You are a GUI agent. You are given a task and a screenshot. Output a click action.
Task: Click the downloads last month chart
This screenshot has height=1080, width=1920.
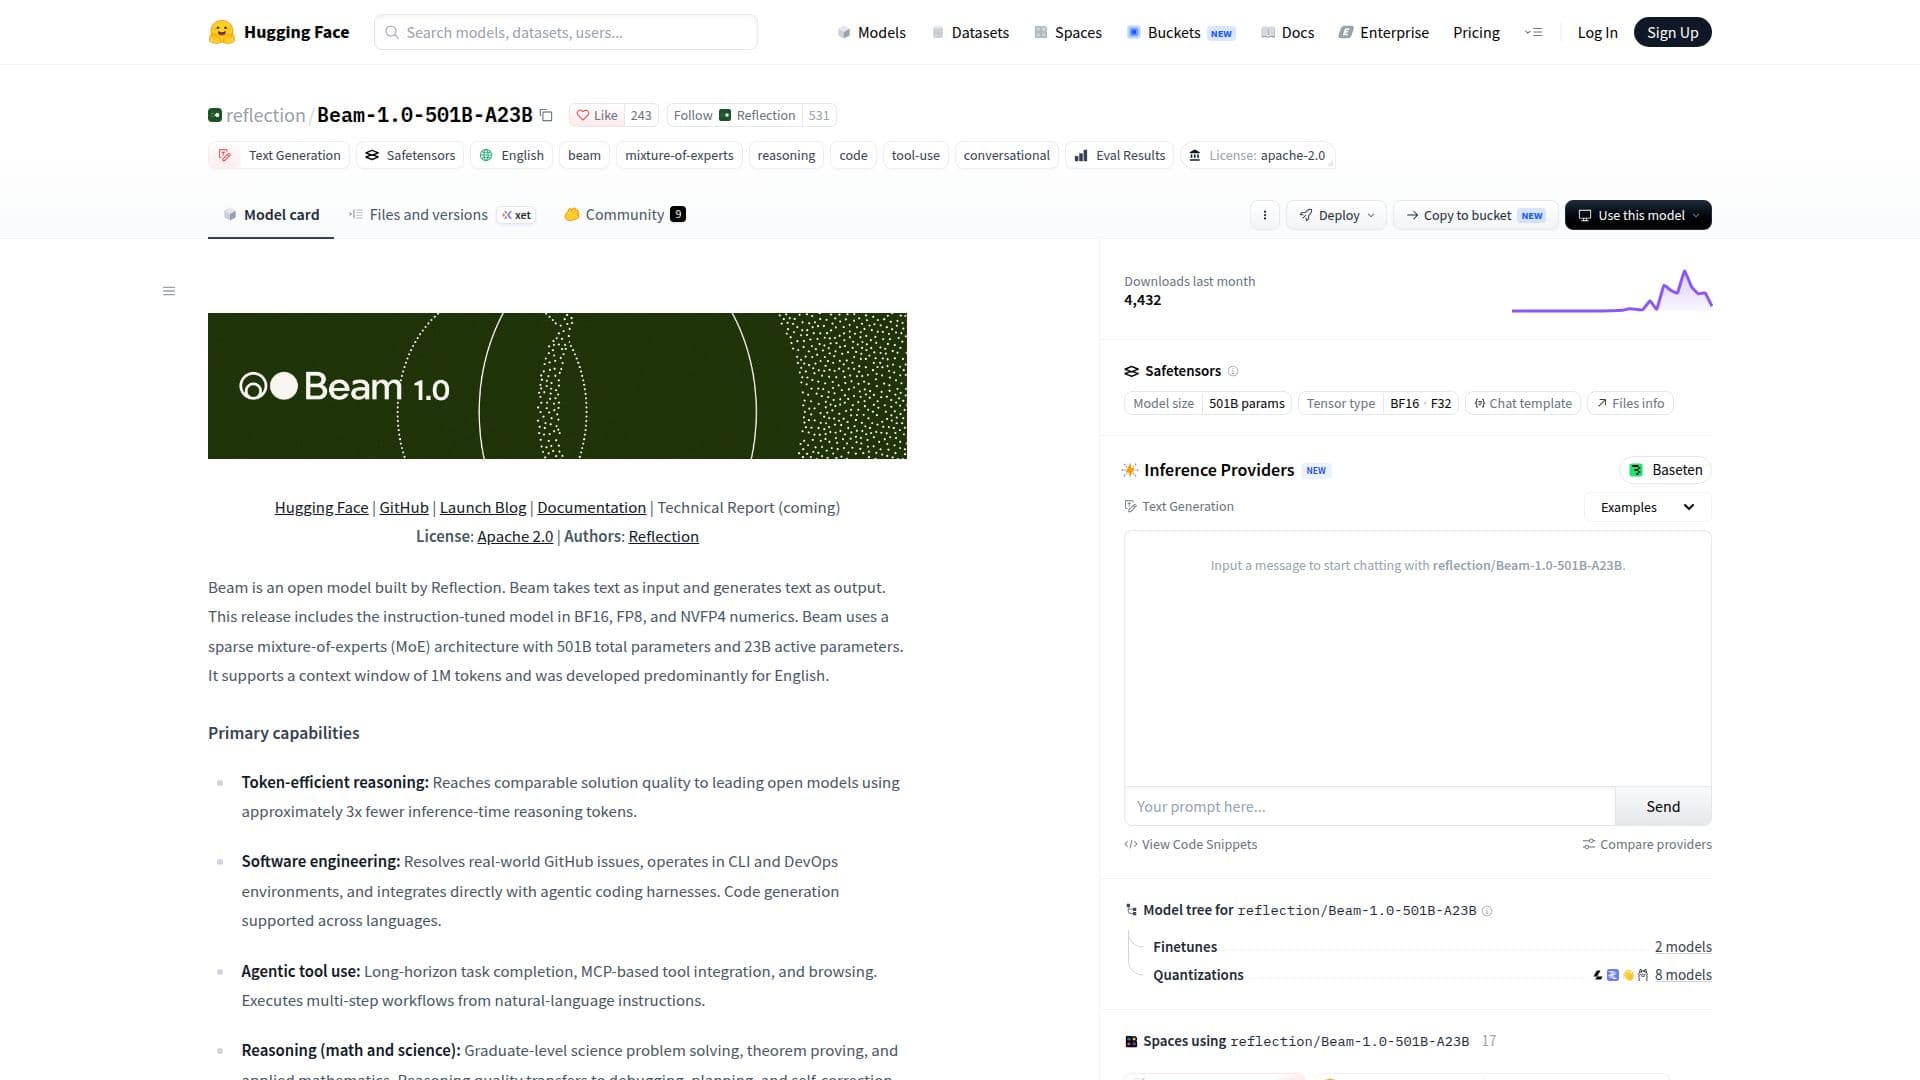(1612, 291)
